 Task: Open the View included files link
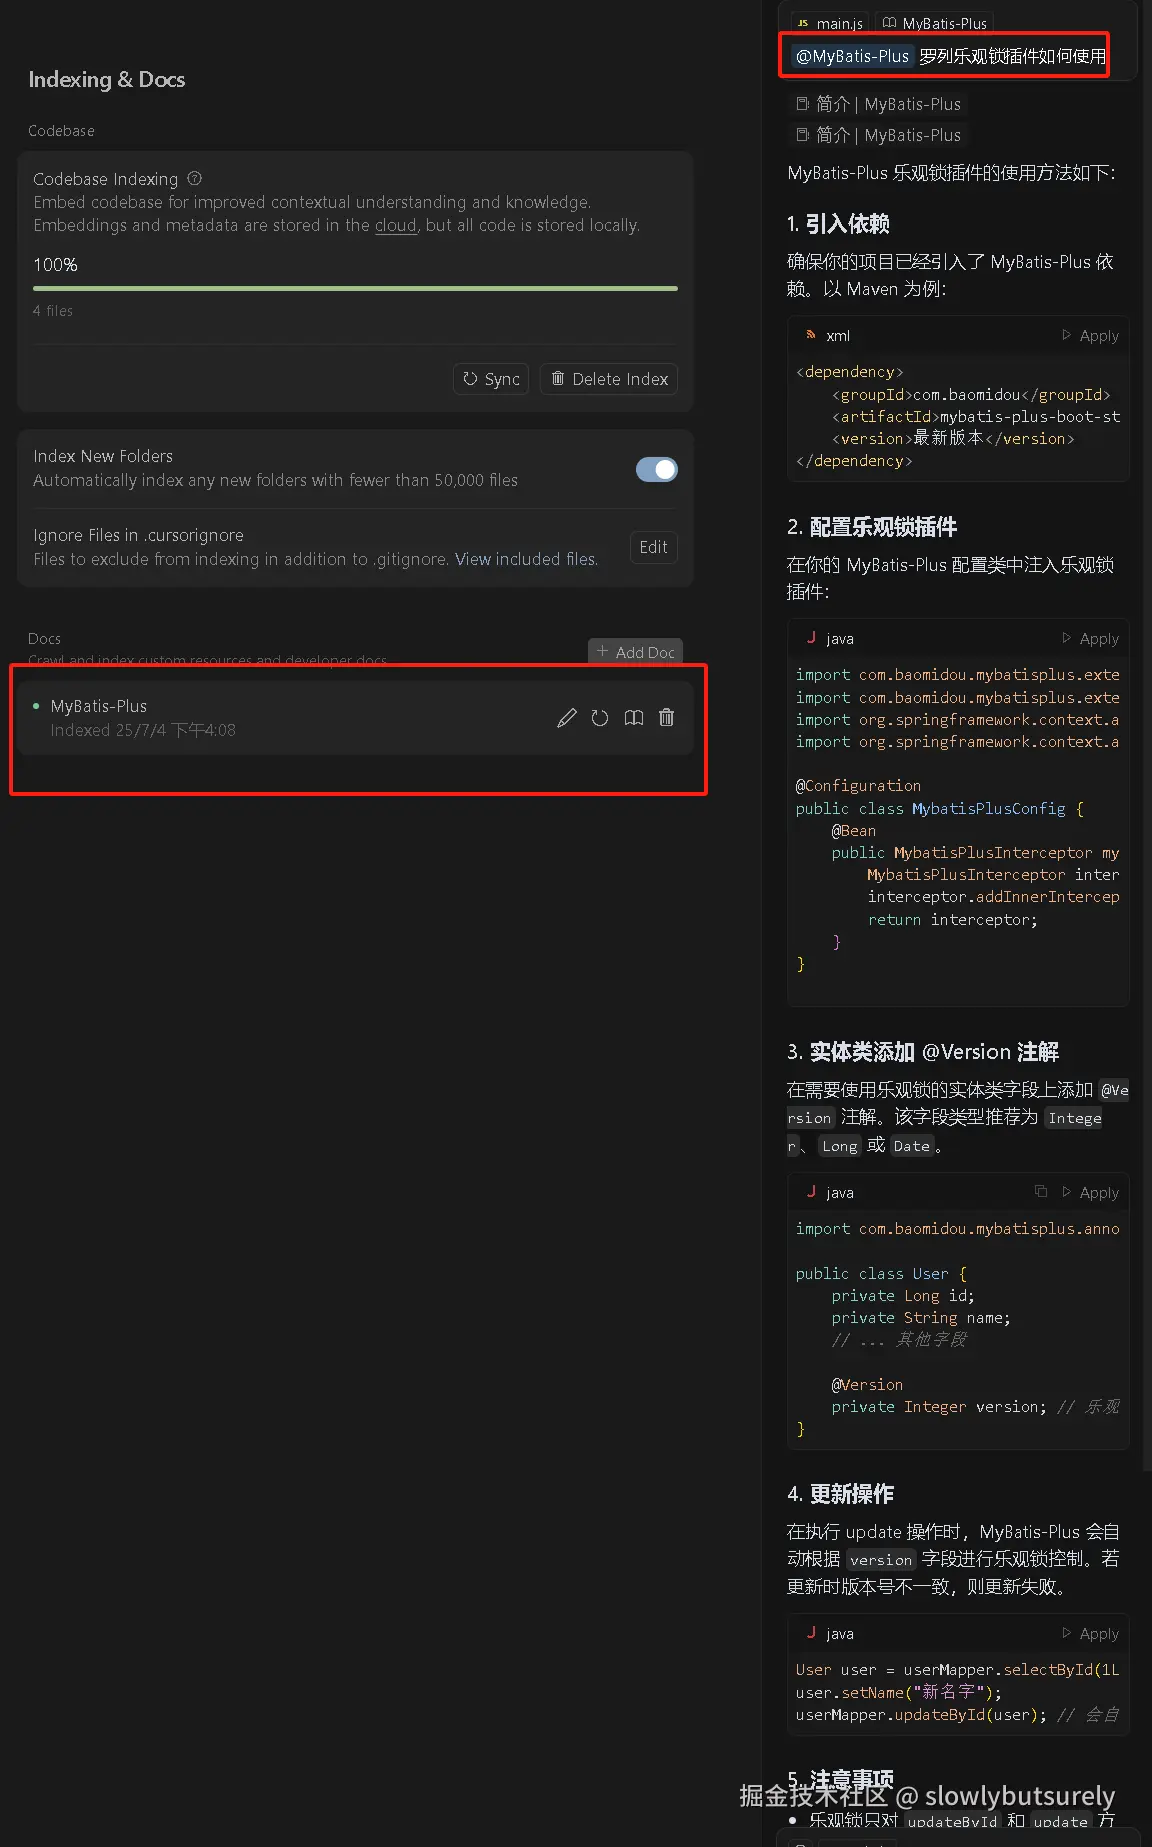[x=526, y=559]
